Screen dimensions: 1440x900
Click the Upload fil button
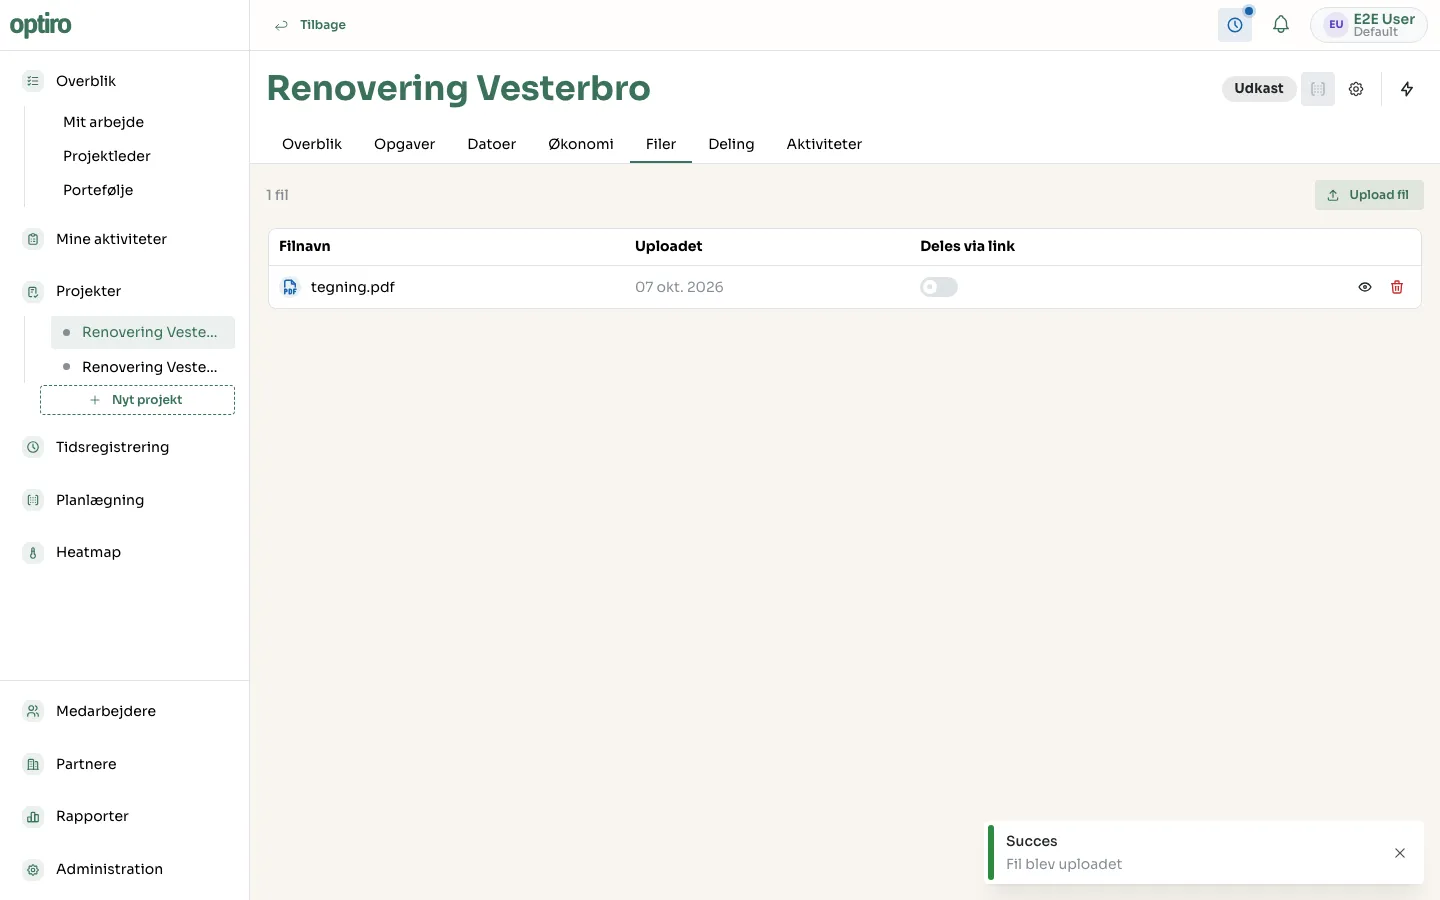pyautogui.click(x=1369, y=195)
